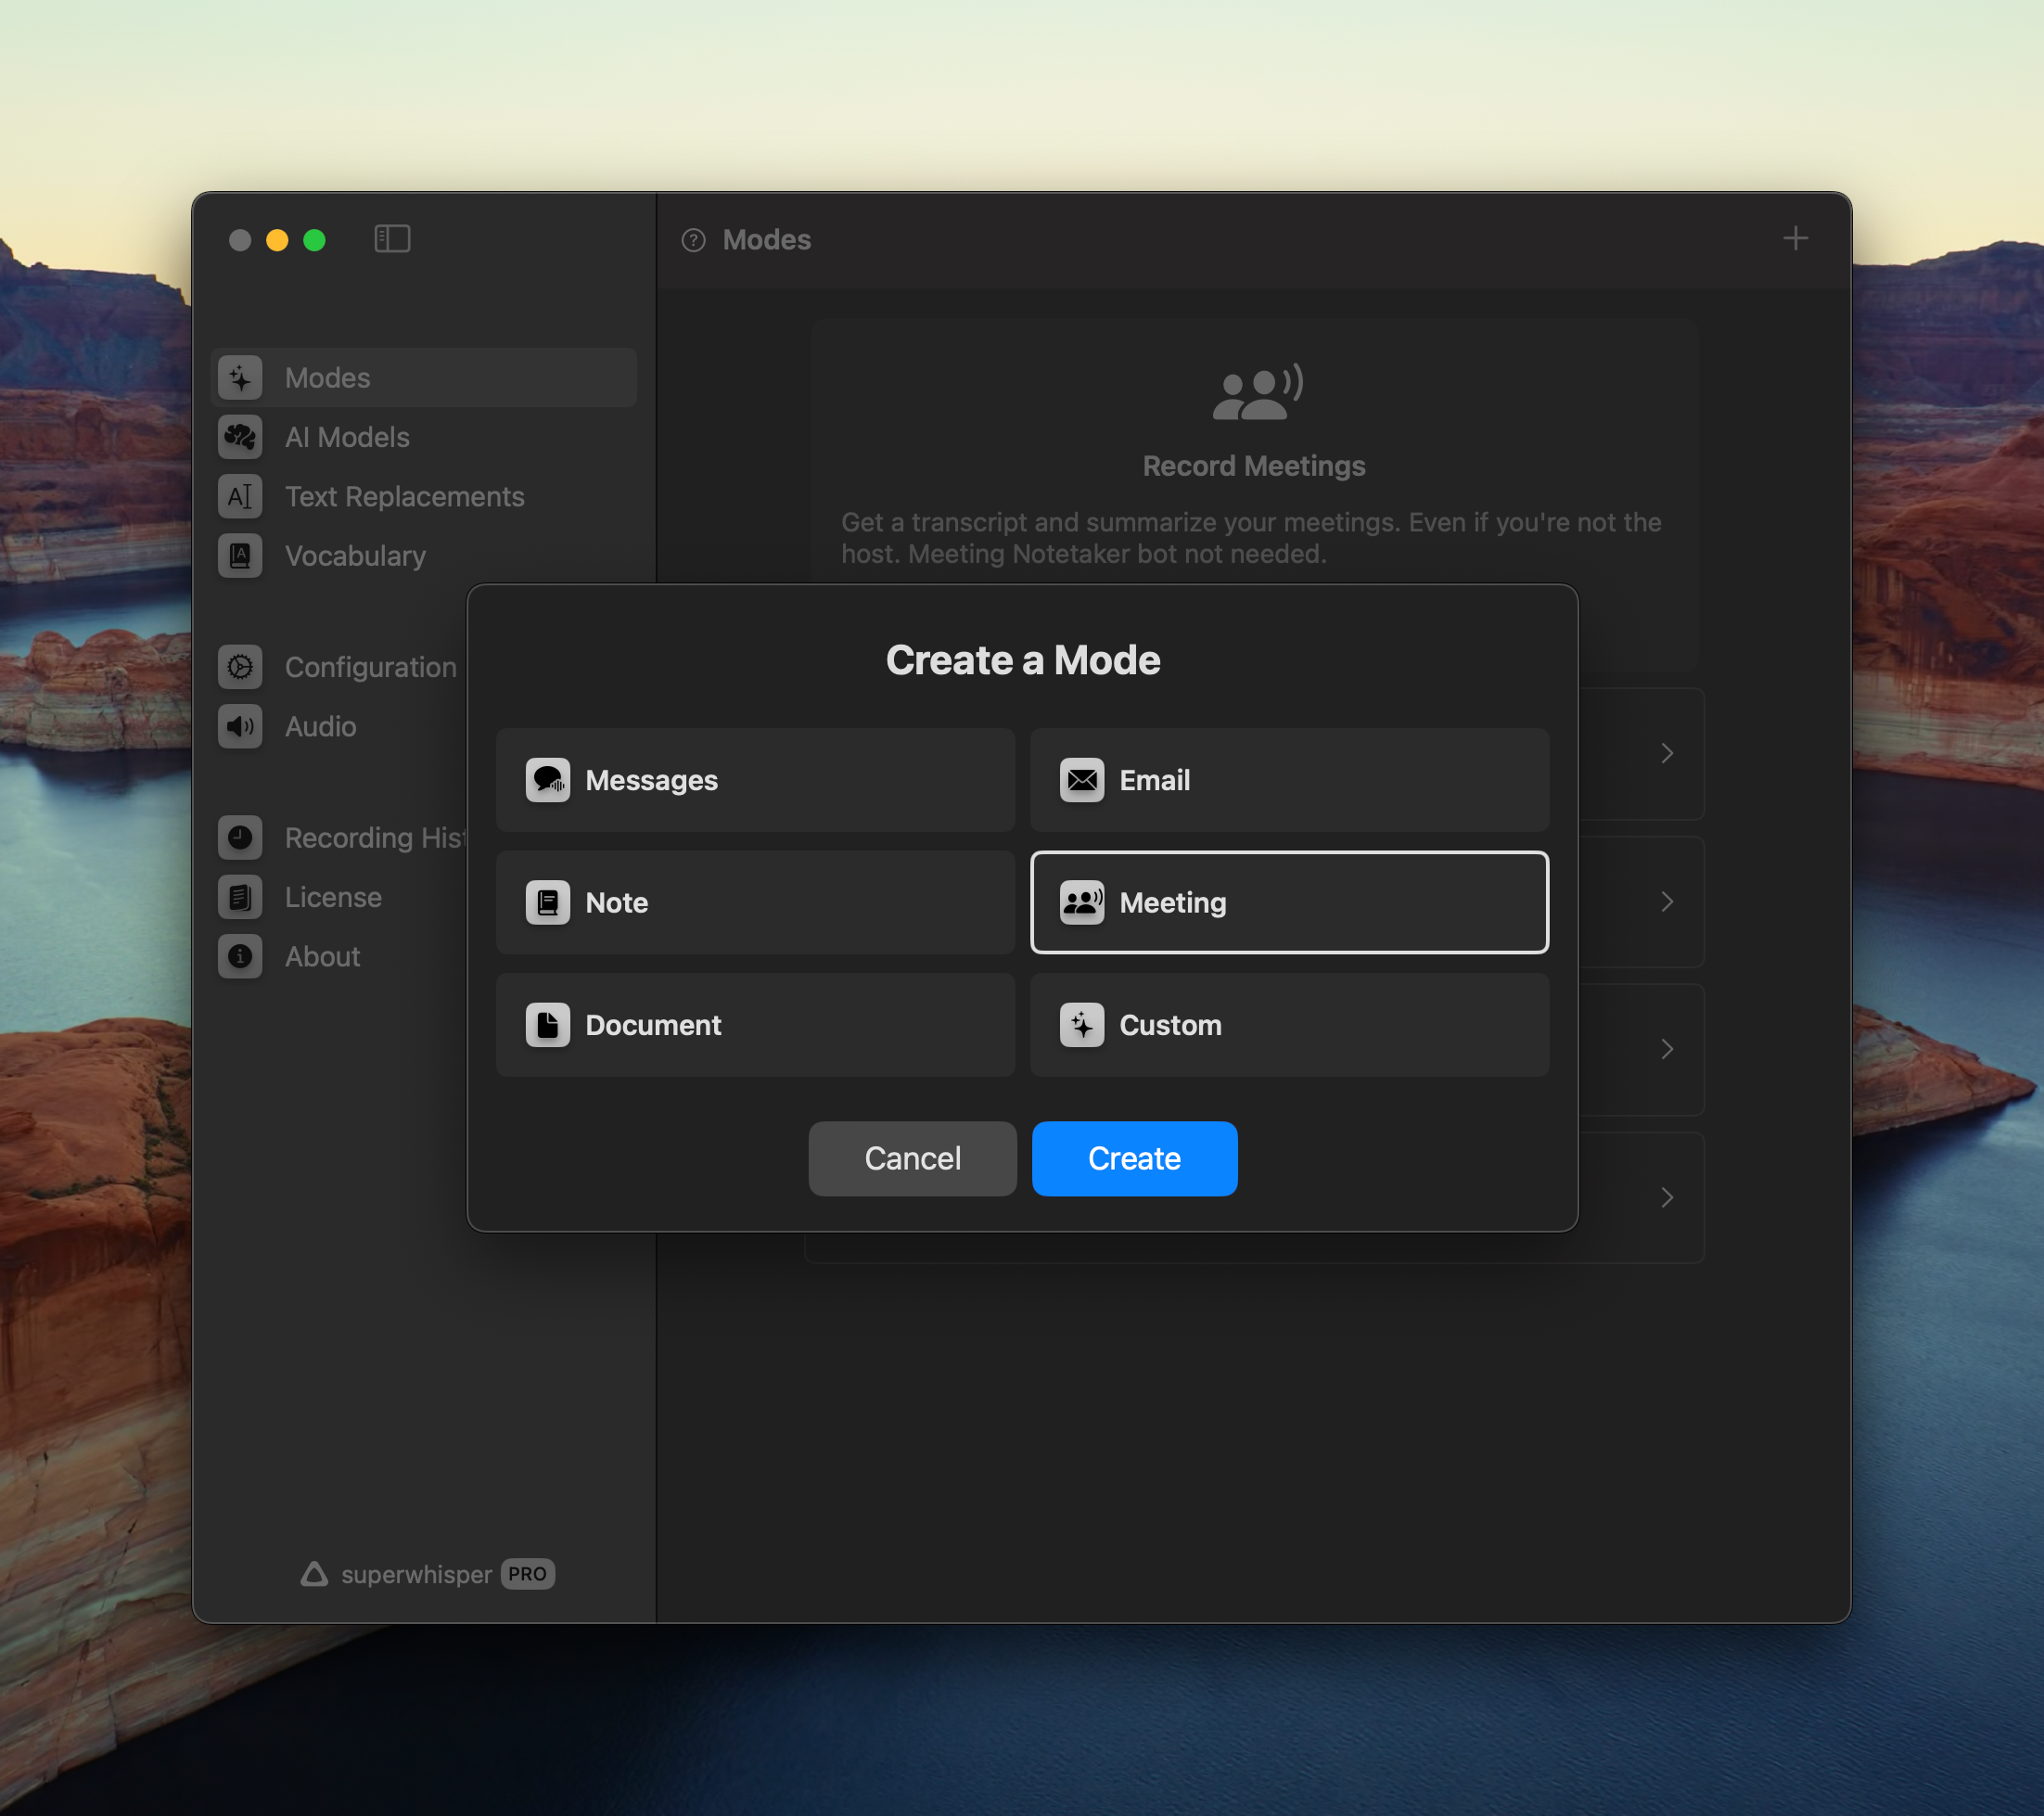Viewport: 2044px width, 1816px height.
Task: Expand the second Modes list item
Action: tap(1666, 900)
